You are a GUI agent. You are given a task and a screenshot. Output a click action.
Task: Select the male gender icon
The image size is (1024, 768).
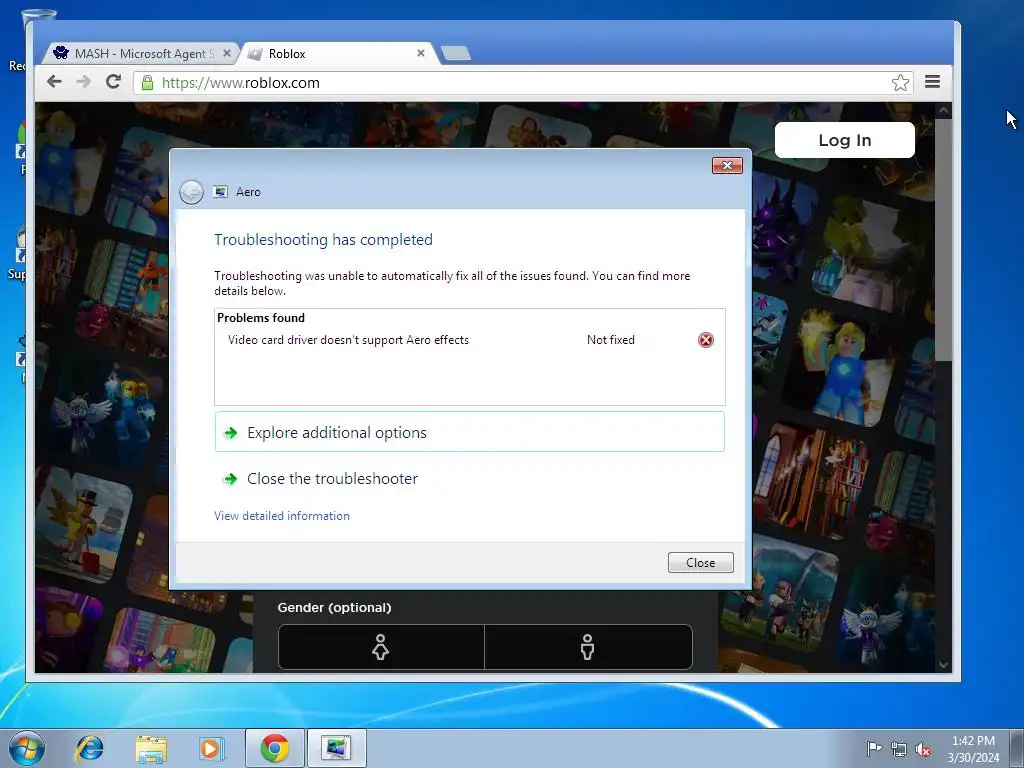pyautogui.click(x=588, y=647)
